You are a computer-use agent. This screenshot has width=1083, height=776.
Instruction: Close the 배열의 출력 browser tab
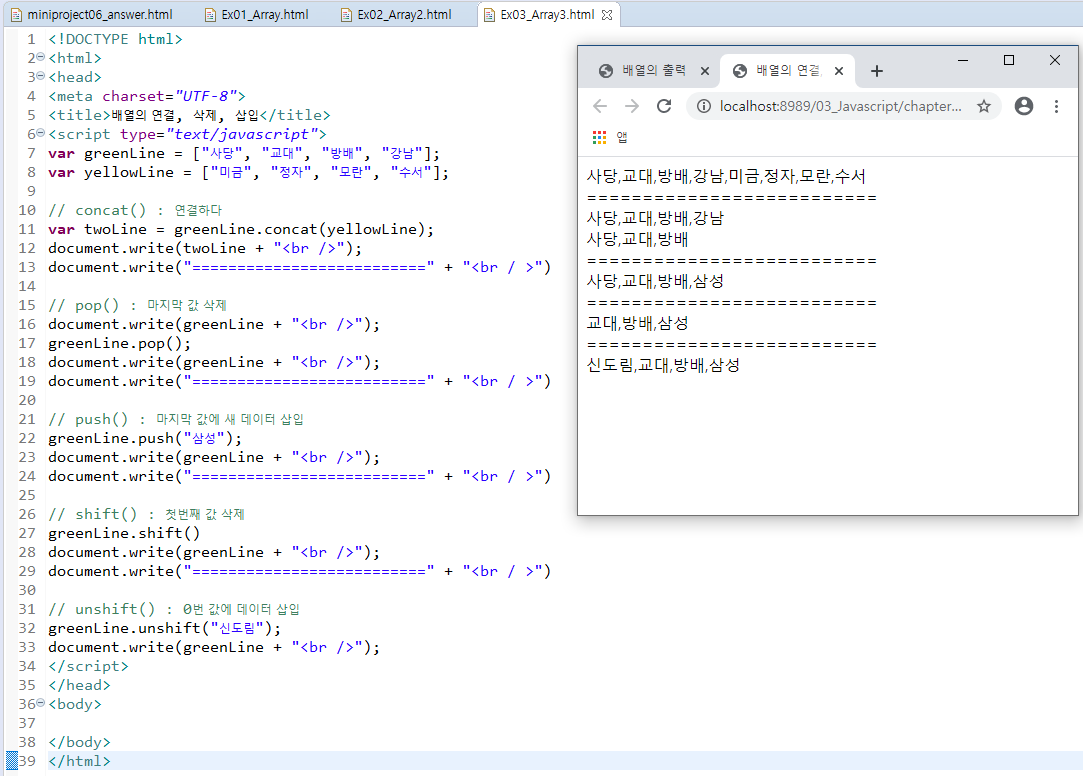click(x=705, y=70)
